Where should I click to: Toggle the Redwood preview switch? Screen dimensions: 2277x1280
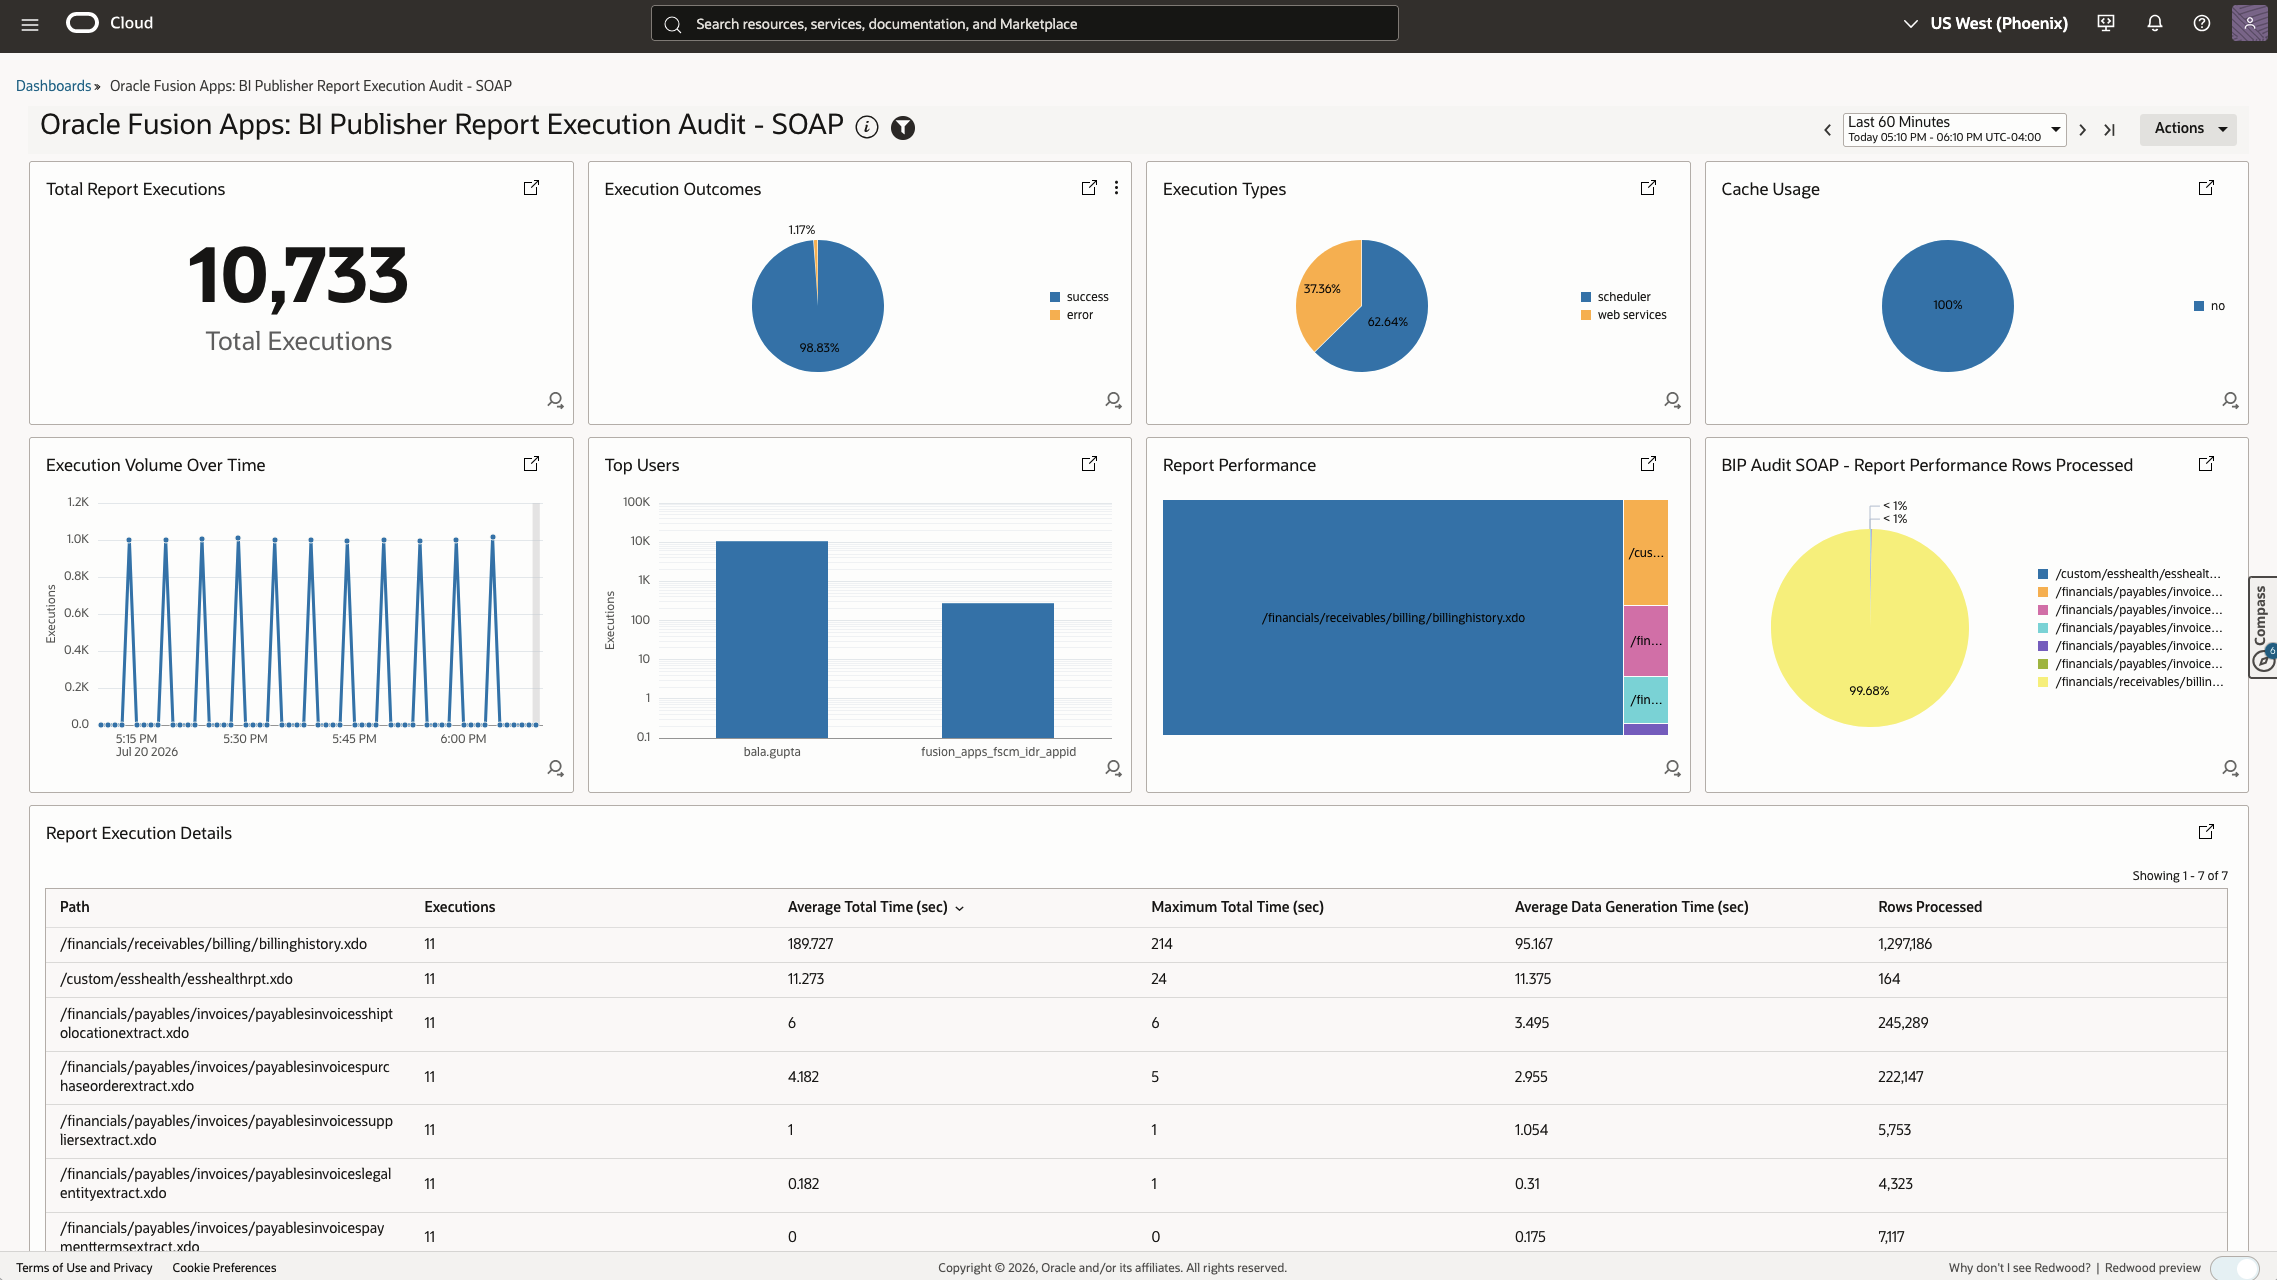pos(2234,1267)
